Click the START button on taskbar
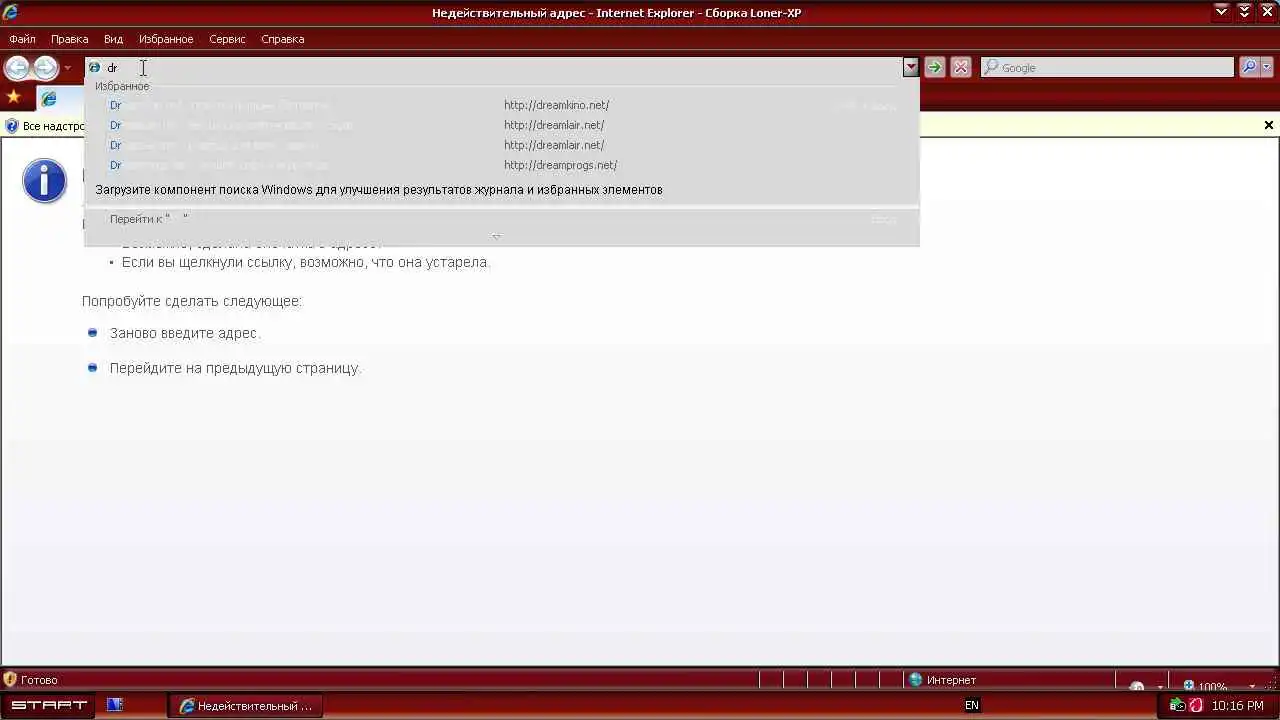1280x720 pixels. [49, 705]
